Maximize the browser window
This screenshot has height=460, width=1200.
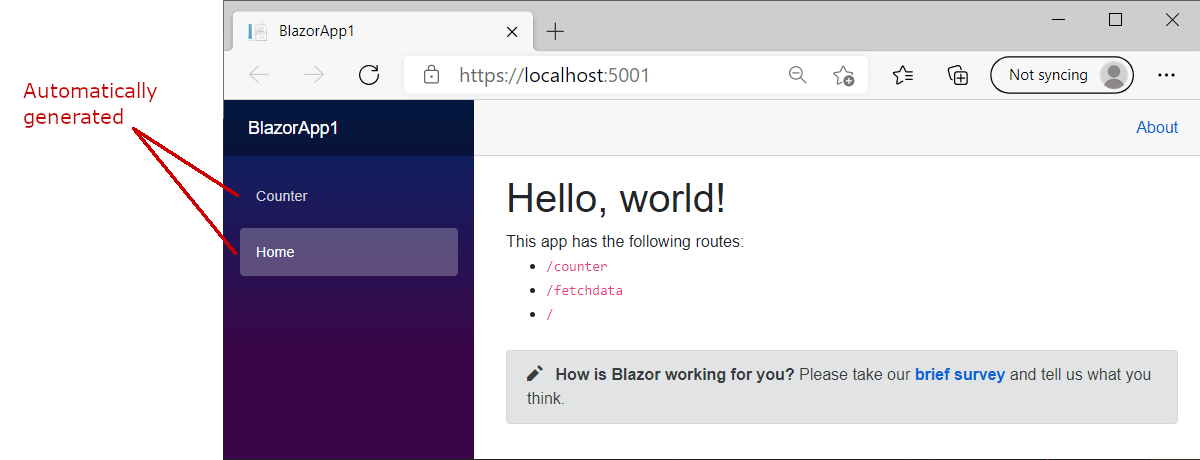click(x=1116, y=19)
